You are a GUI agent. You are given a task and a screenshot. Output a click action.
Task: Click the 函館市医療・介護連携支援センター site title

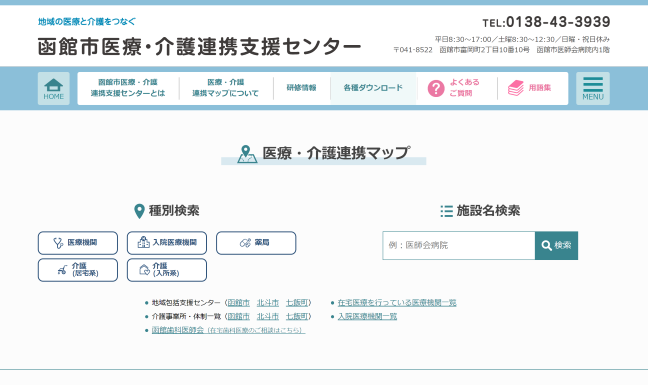tap(199, 46)
